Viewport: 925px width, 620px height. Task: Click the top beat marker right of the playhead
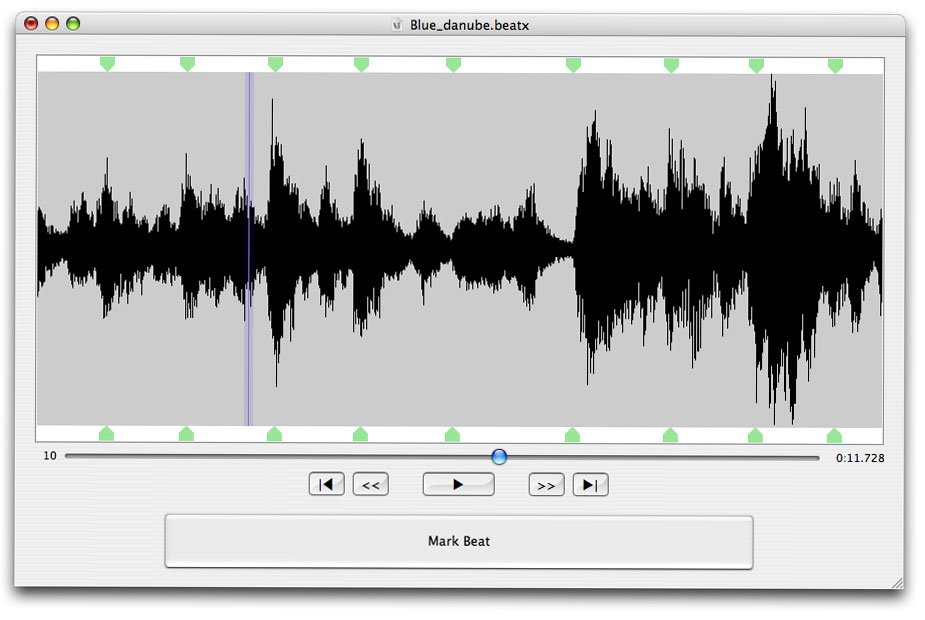(x=275, y=64)
